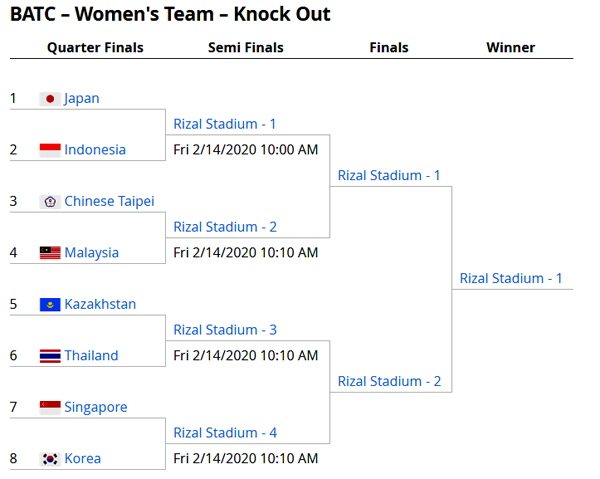Open the Rizal Stadium - 1 final match

coord(511,278)
